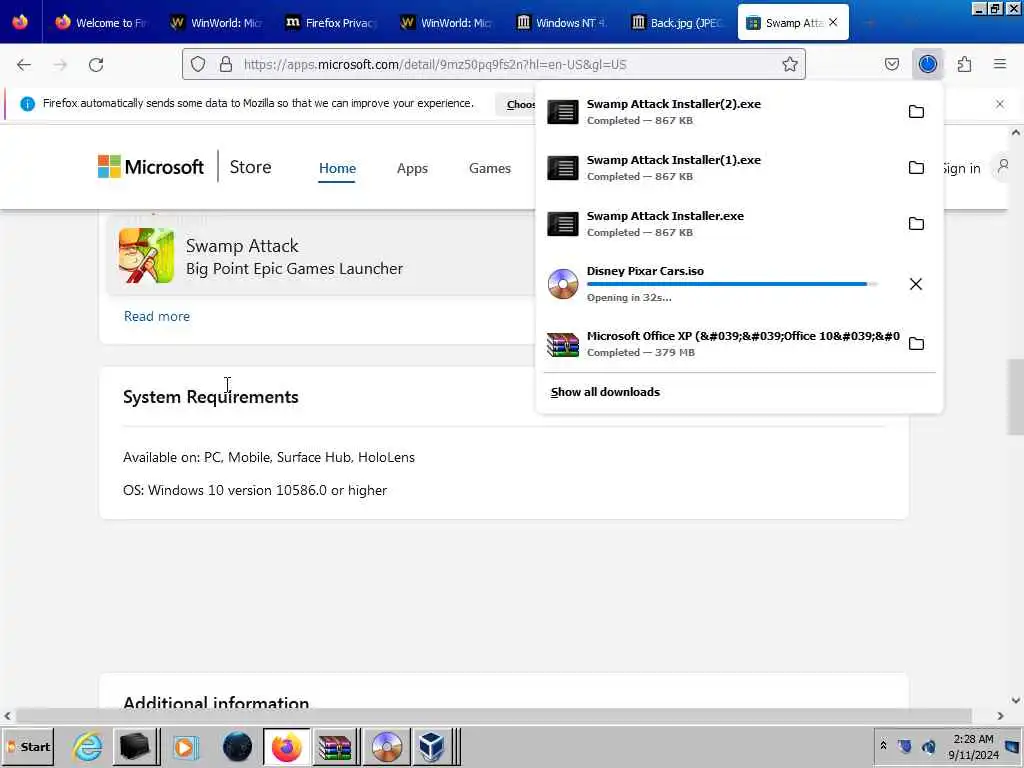Open VirtualBox from the taskbar
This screenshot has height=768, width=1024.
point(431,746)
